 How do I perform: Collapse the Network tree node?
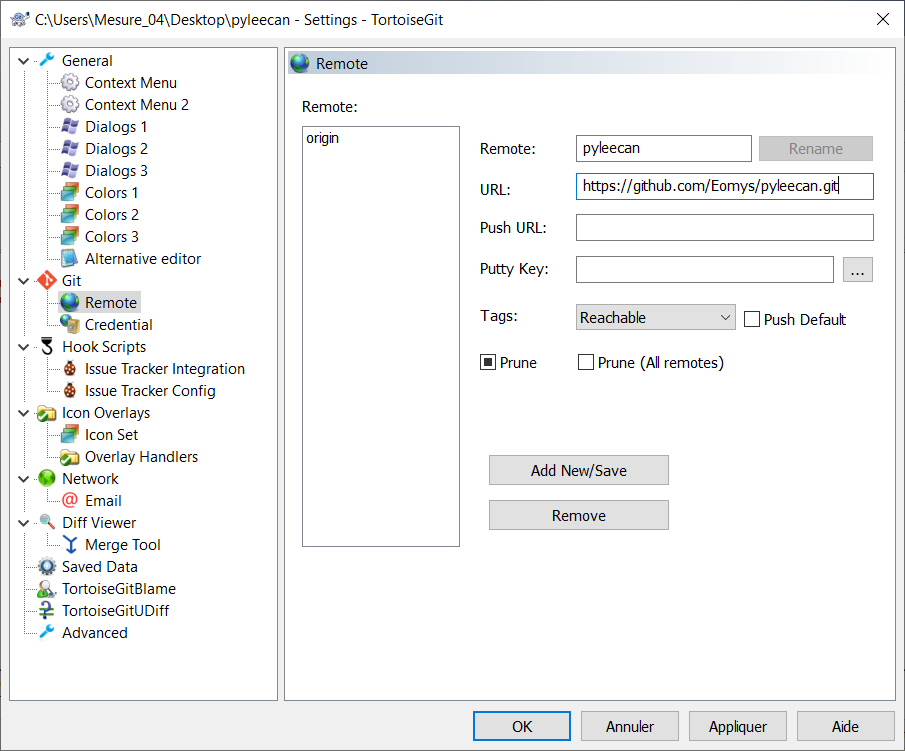tap(24, 479)
